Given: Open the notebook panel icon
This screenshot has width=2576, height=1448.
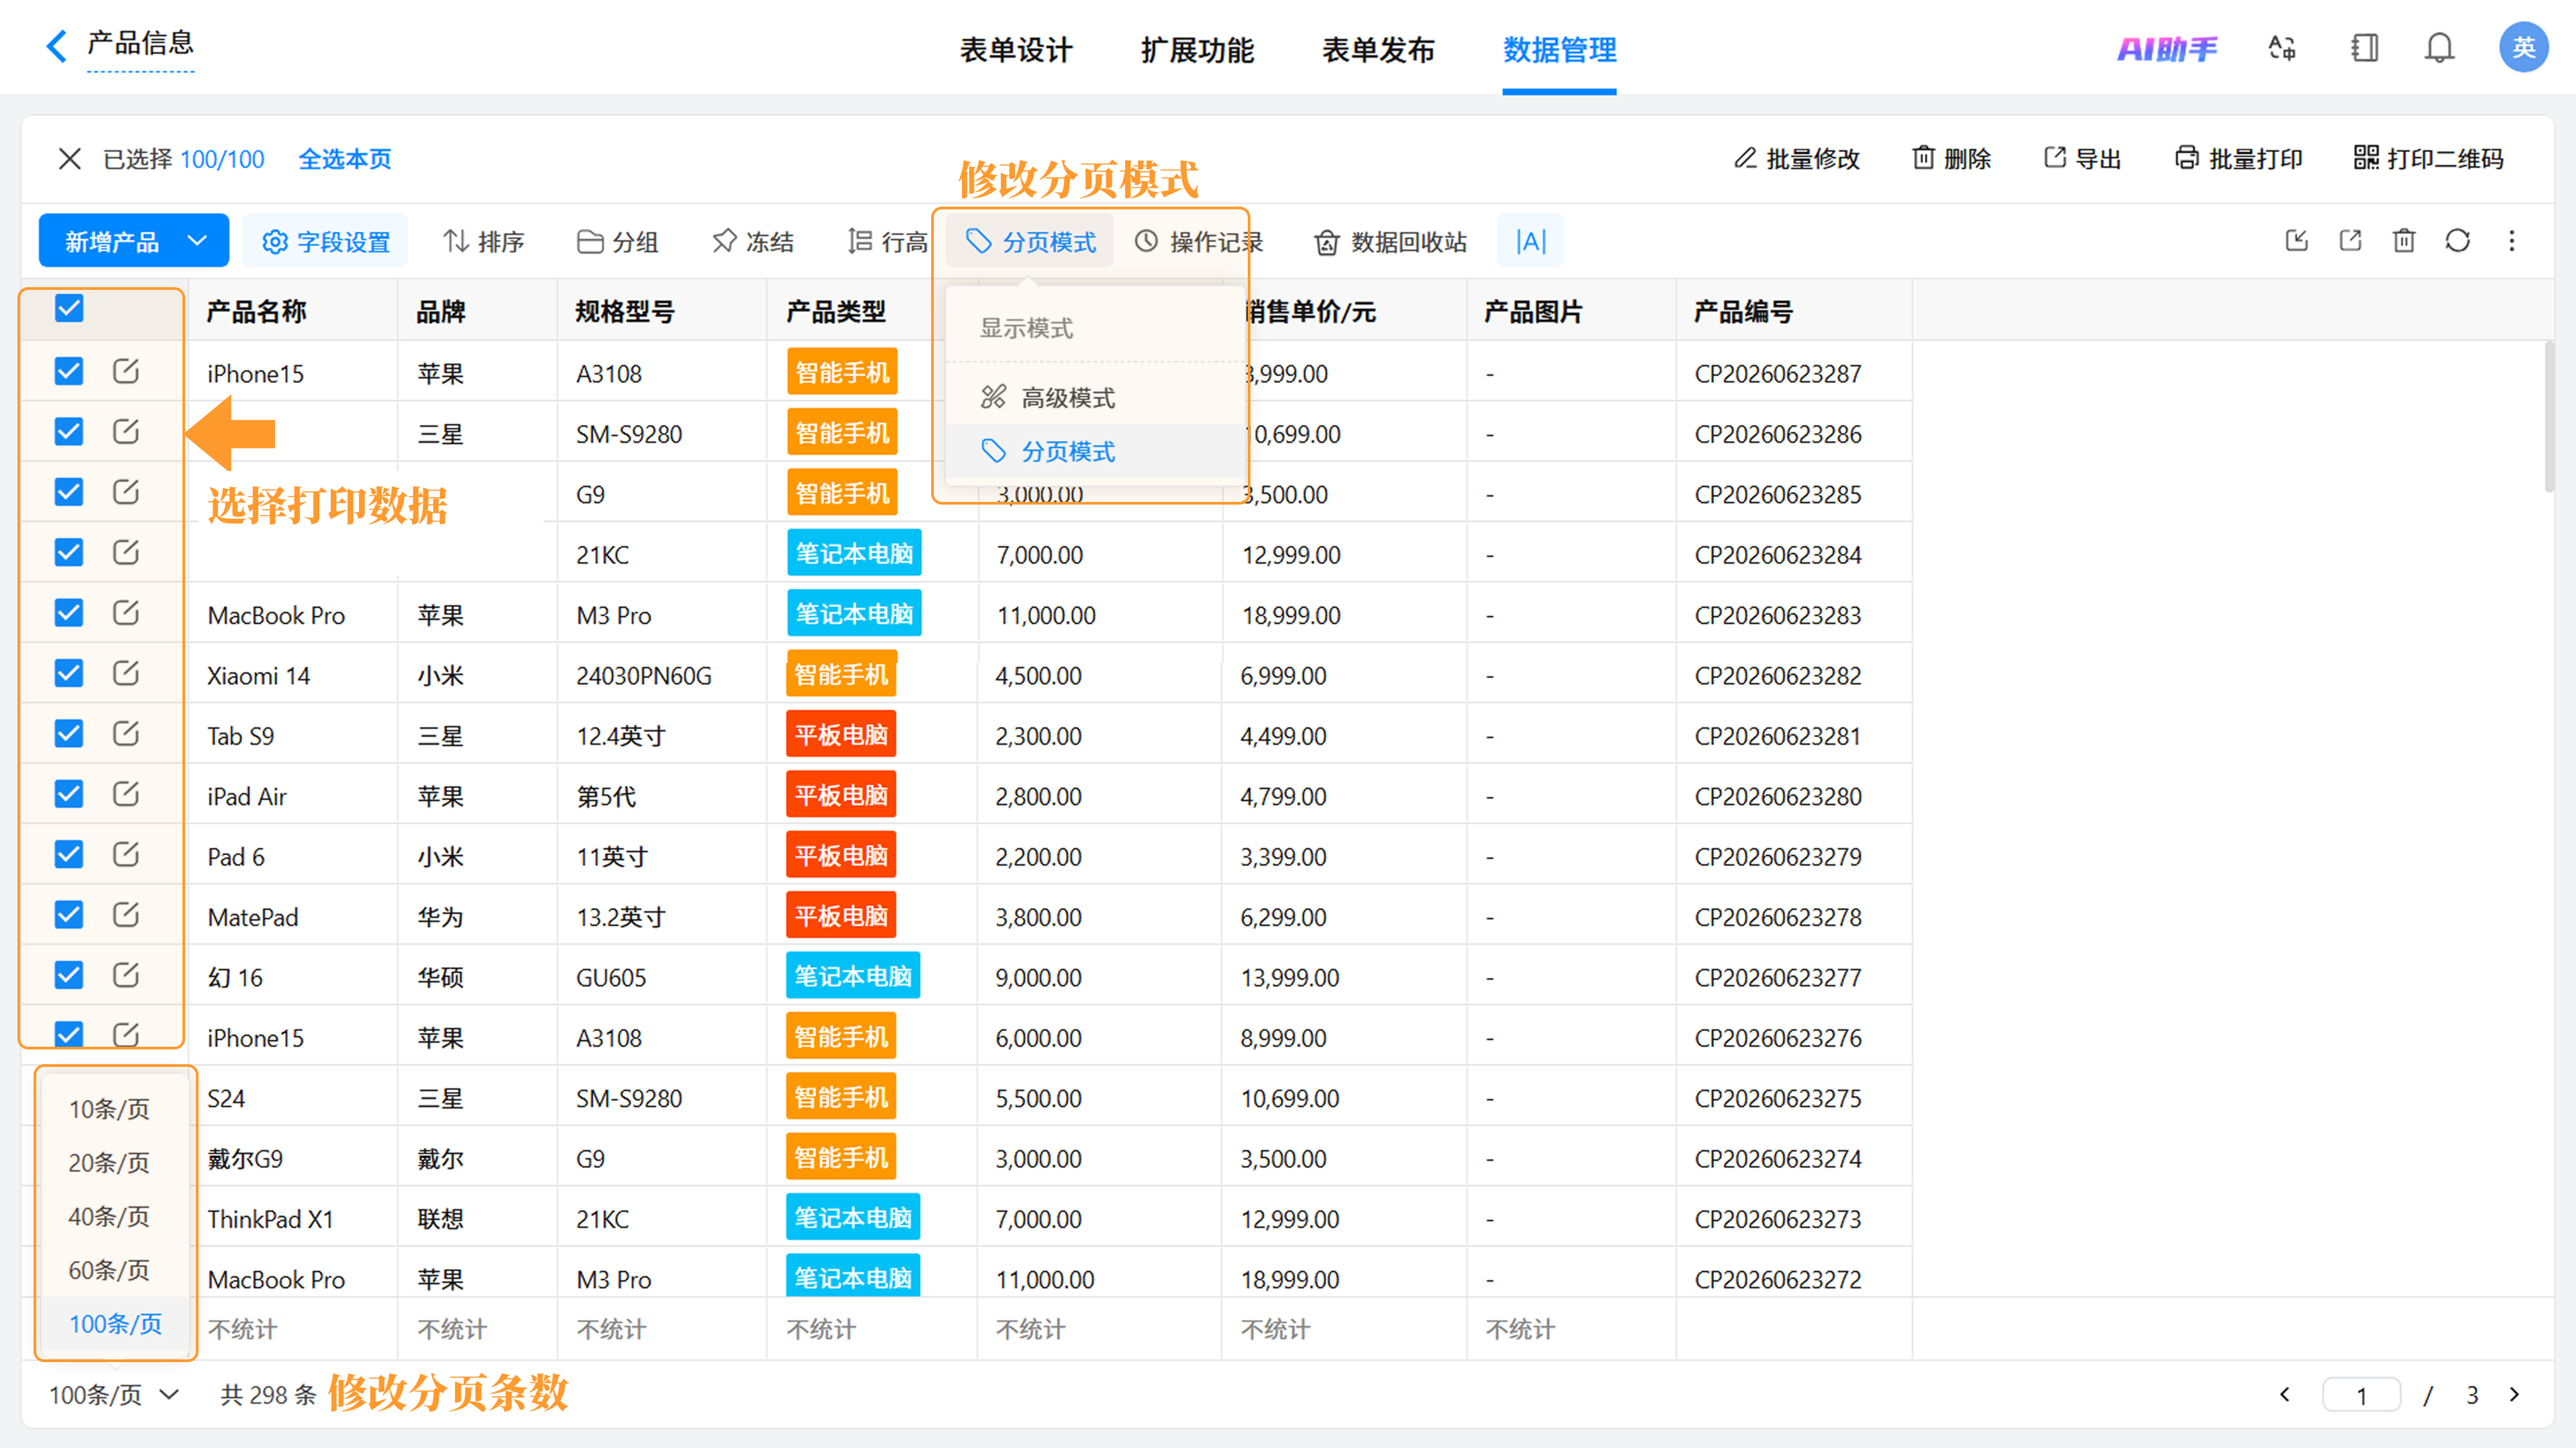Looking at the screenshot, I should (x=2364, y=47).
